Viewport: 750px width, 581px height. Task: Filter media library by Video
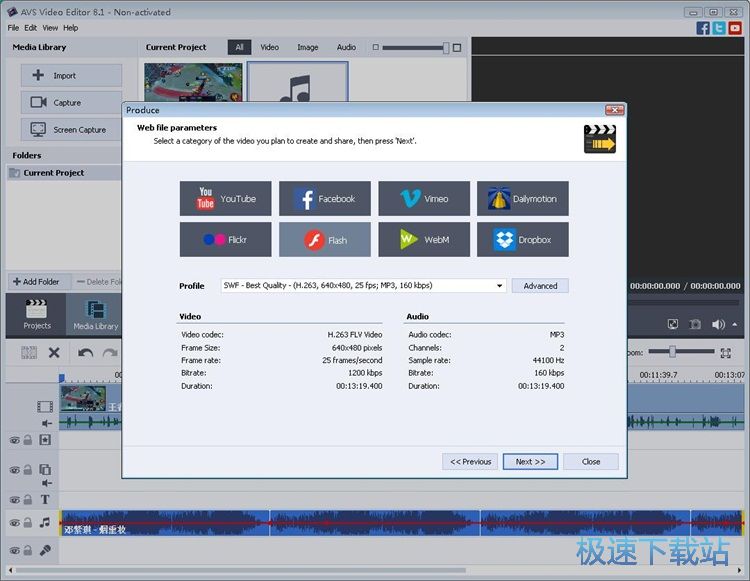tap(269, 47)
